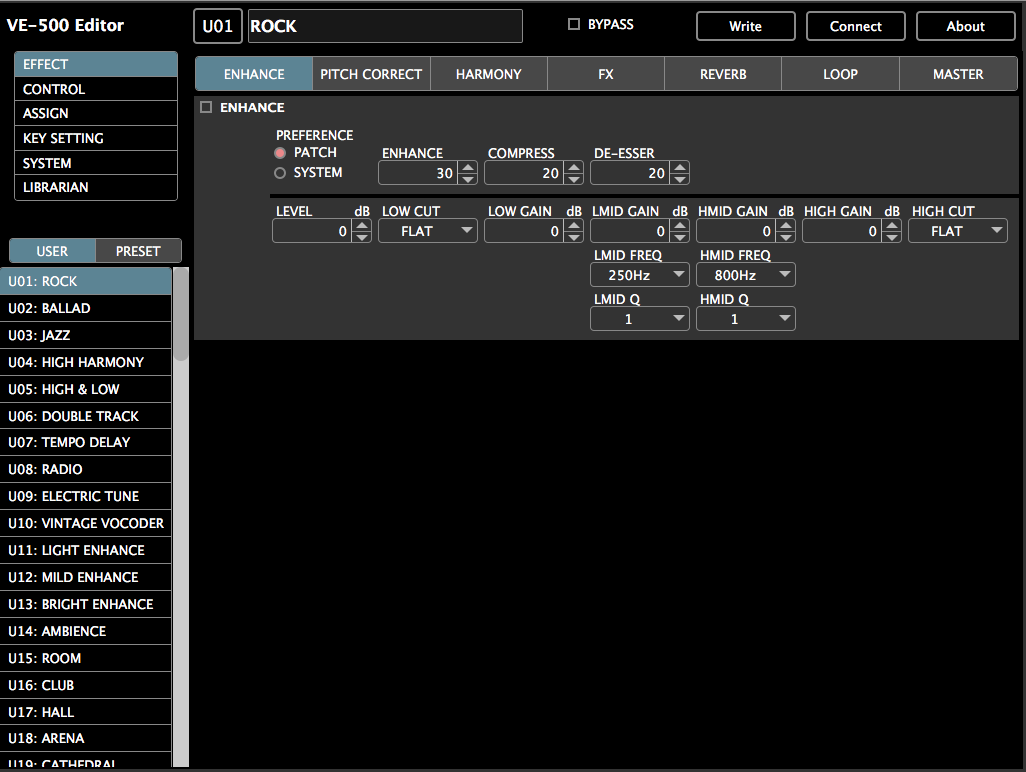Select patch U13: BRIGHT ENHANCE

point(86,604)
